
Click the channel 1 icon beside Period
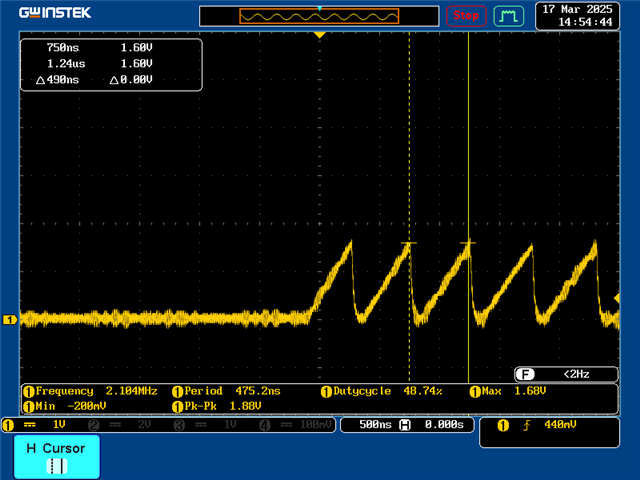pos(177,392)
